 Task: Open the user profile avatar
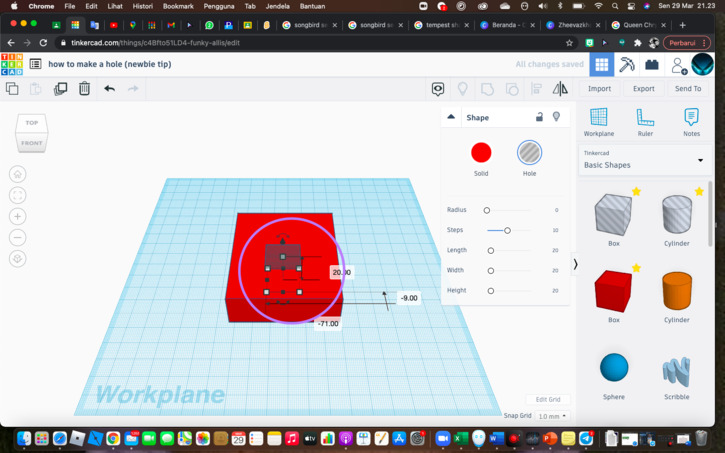[702, 64]
